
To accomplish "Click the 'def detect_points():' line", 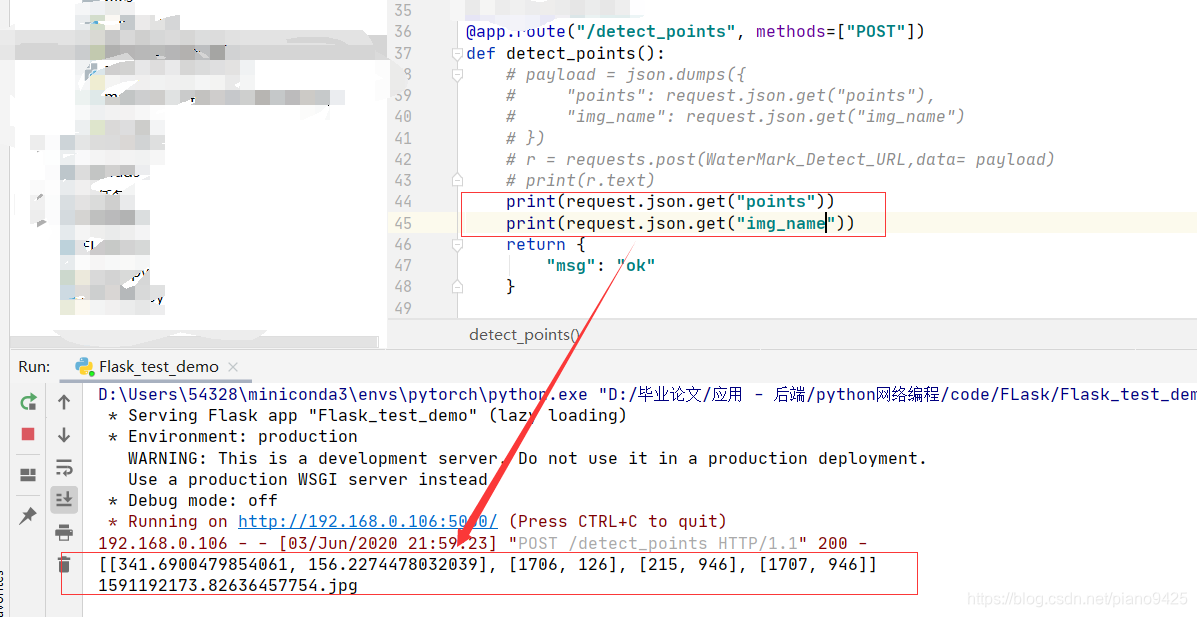I will pyautogui.click(x=565, y=53).
